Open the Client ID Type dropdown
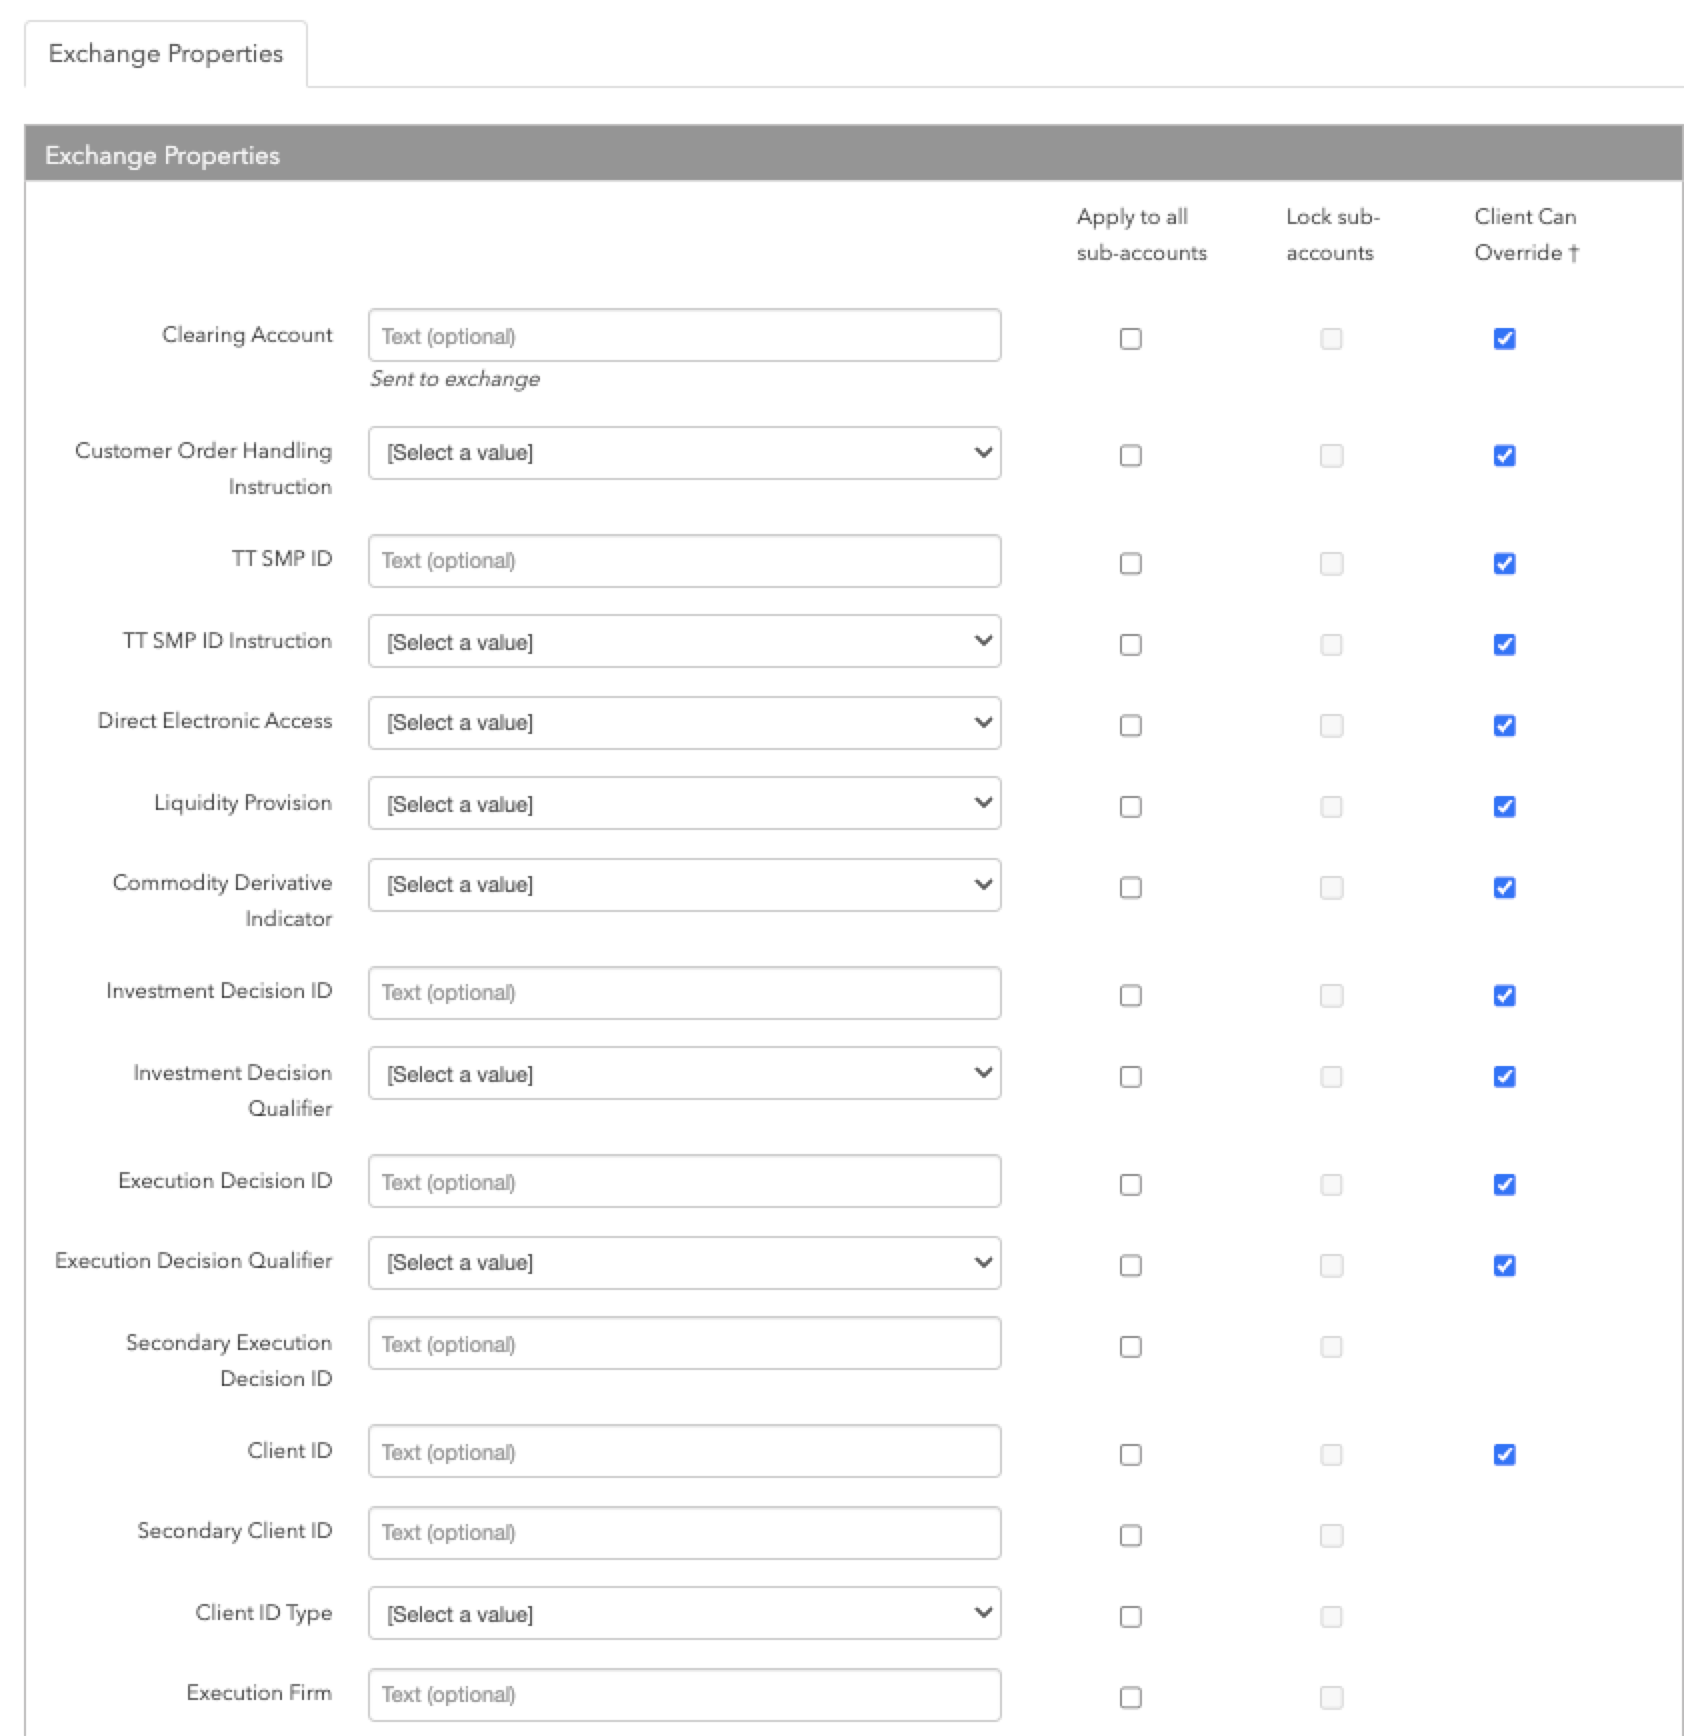The image size is (1684, 1736). pyautogui.click(x=684, y=1614)
